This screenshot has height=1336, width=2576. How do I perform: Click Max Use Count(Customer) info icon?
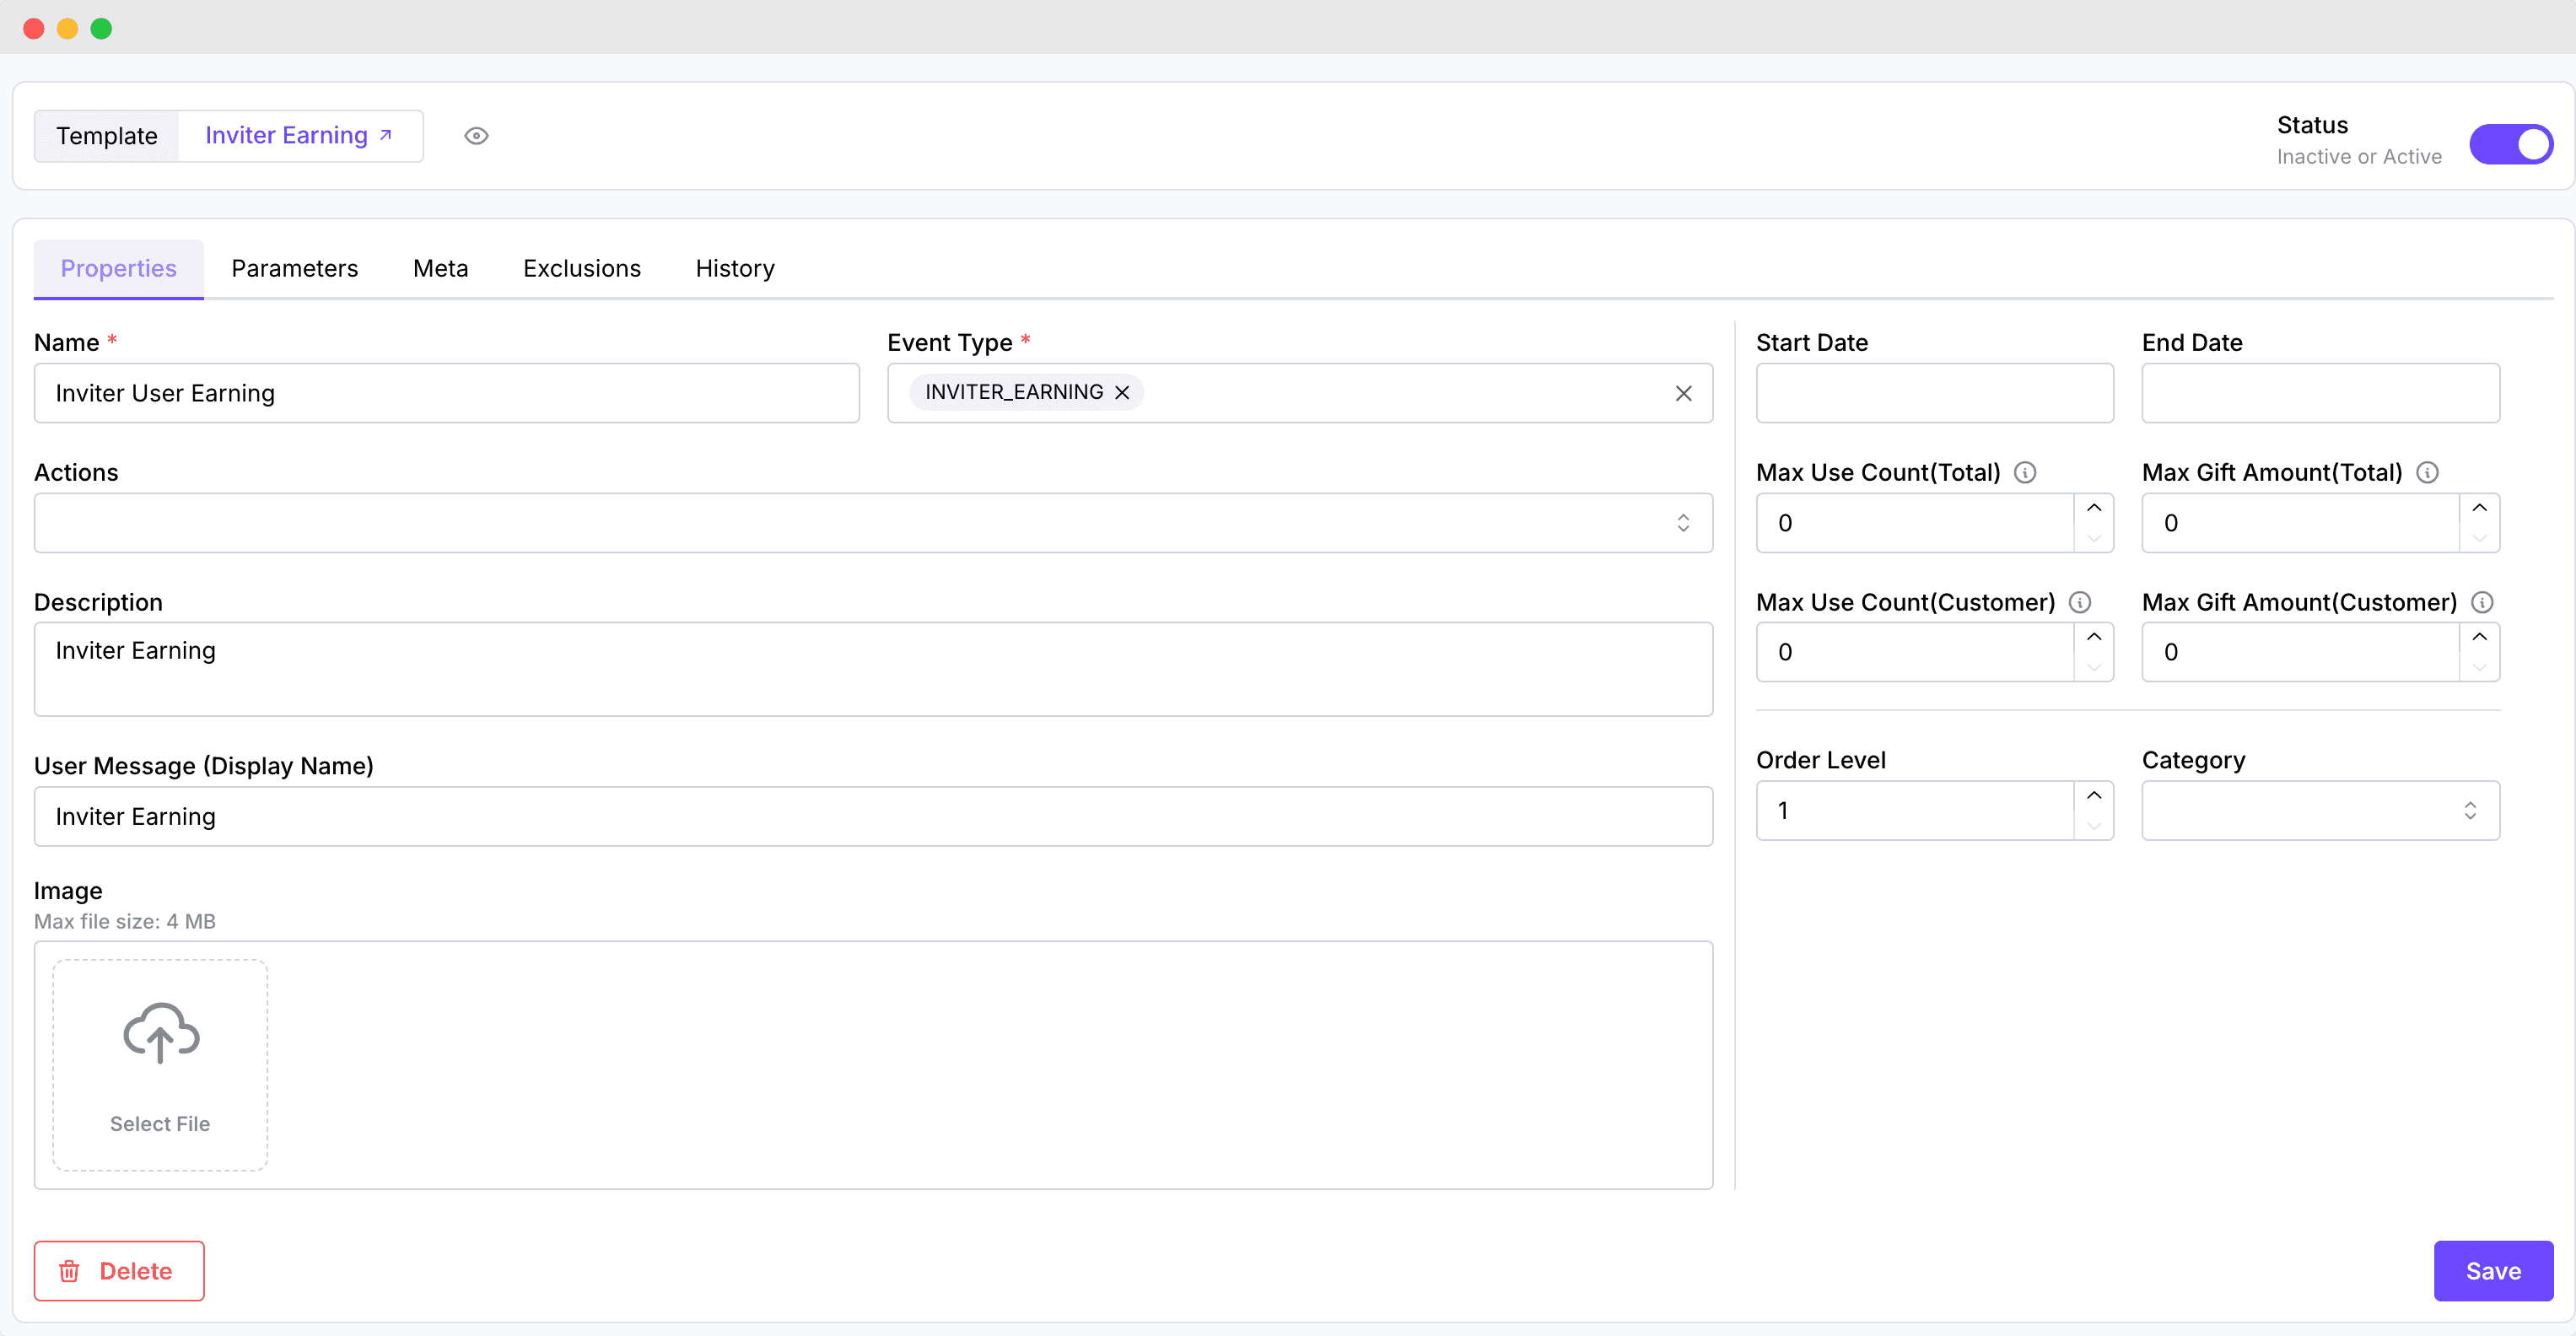click(2079, 602)
